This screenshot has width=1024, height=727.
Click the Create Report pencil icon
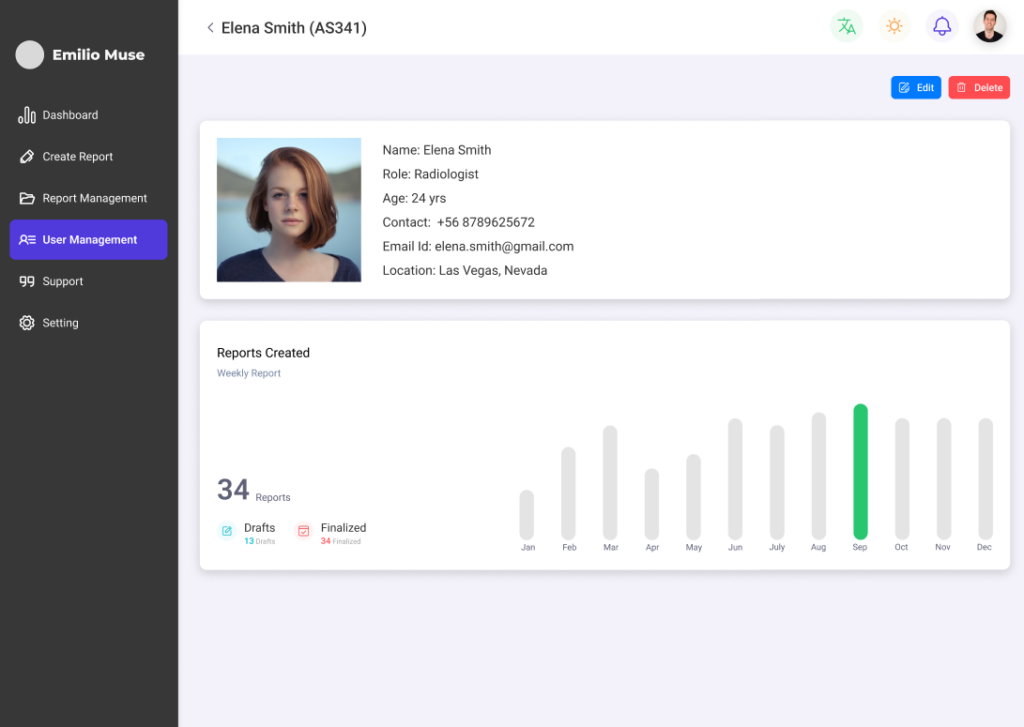coord(27,157)
